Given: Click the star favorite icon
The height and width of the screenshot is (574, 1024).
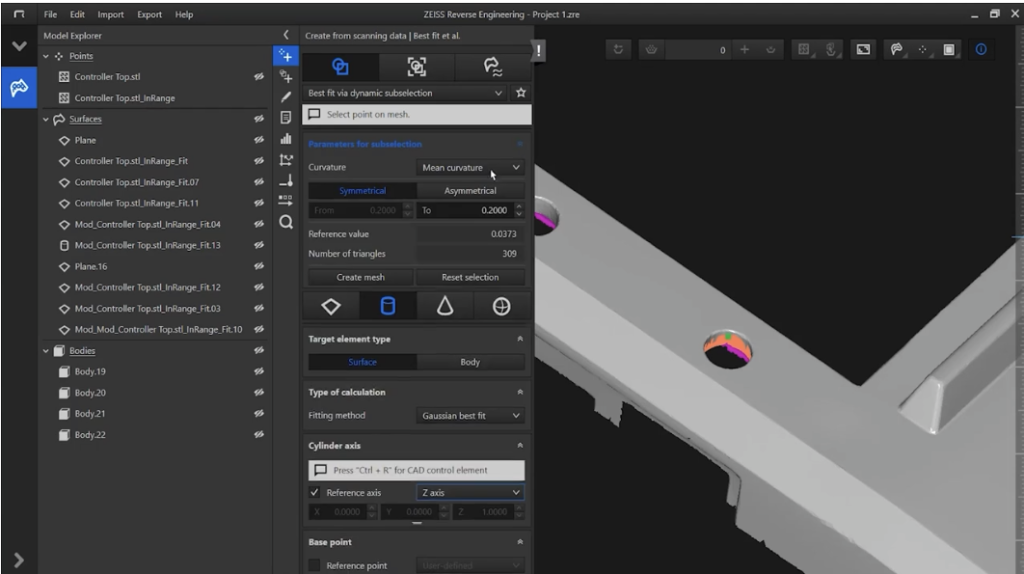Looking at the screenshot, I should pyautogui.click(x=520, y=93).
